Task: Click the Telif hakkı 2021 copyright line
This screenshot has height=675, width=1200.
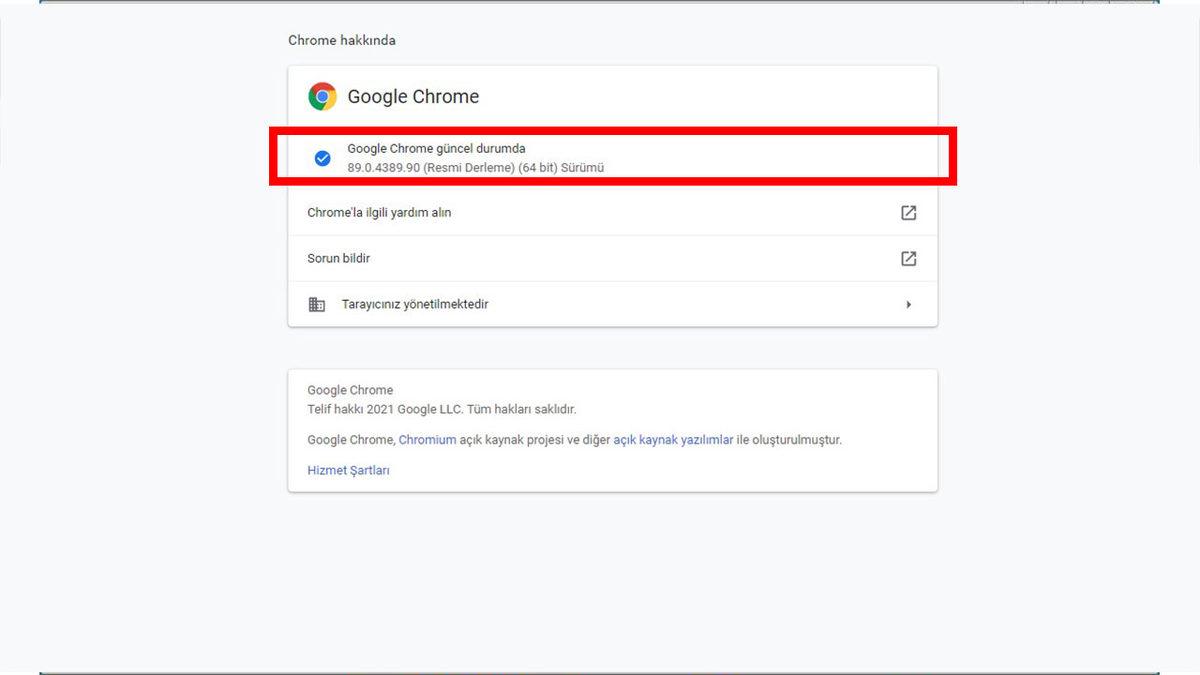Action: 445,409
